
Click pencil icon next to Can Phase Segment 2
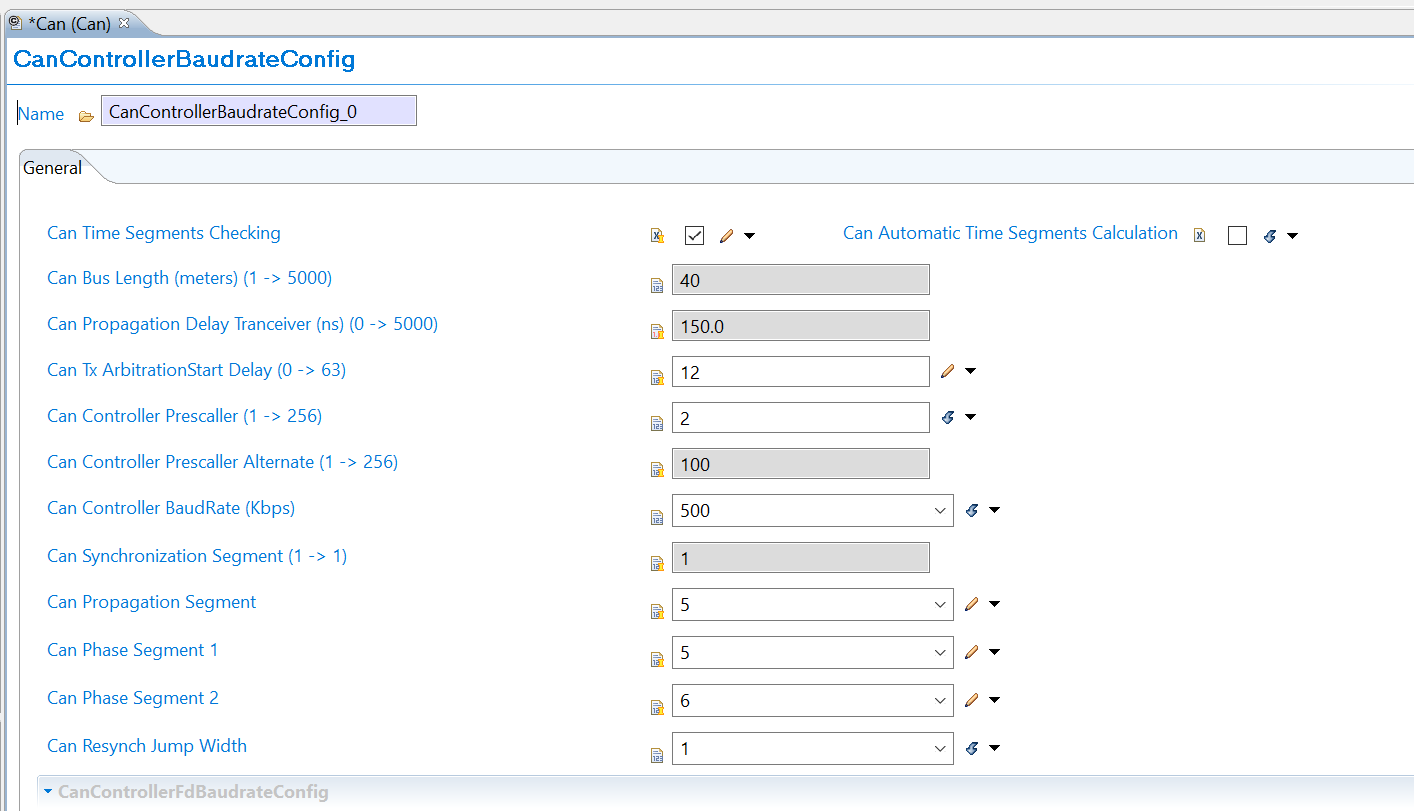(x=971, y=700)
